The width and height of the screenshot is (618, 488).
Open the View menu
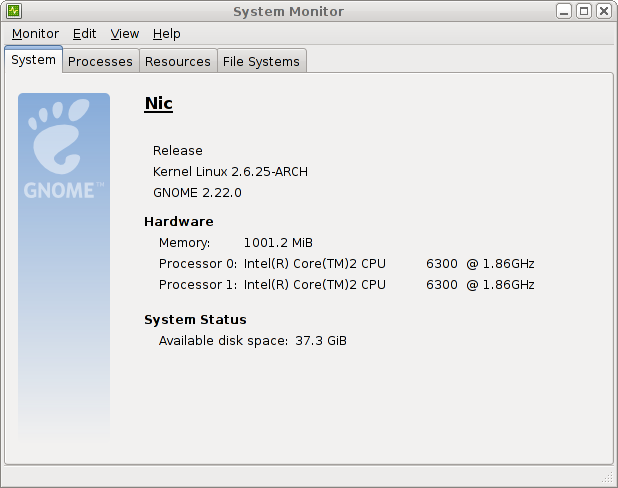coord(125,34)
